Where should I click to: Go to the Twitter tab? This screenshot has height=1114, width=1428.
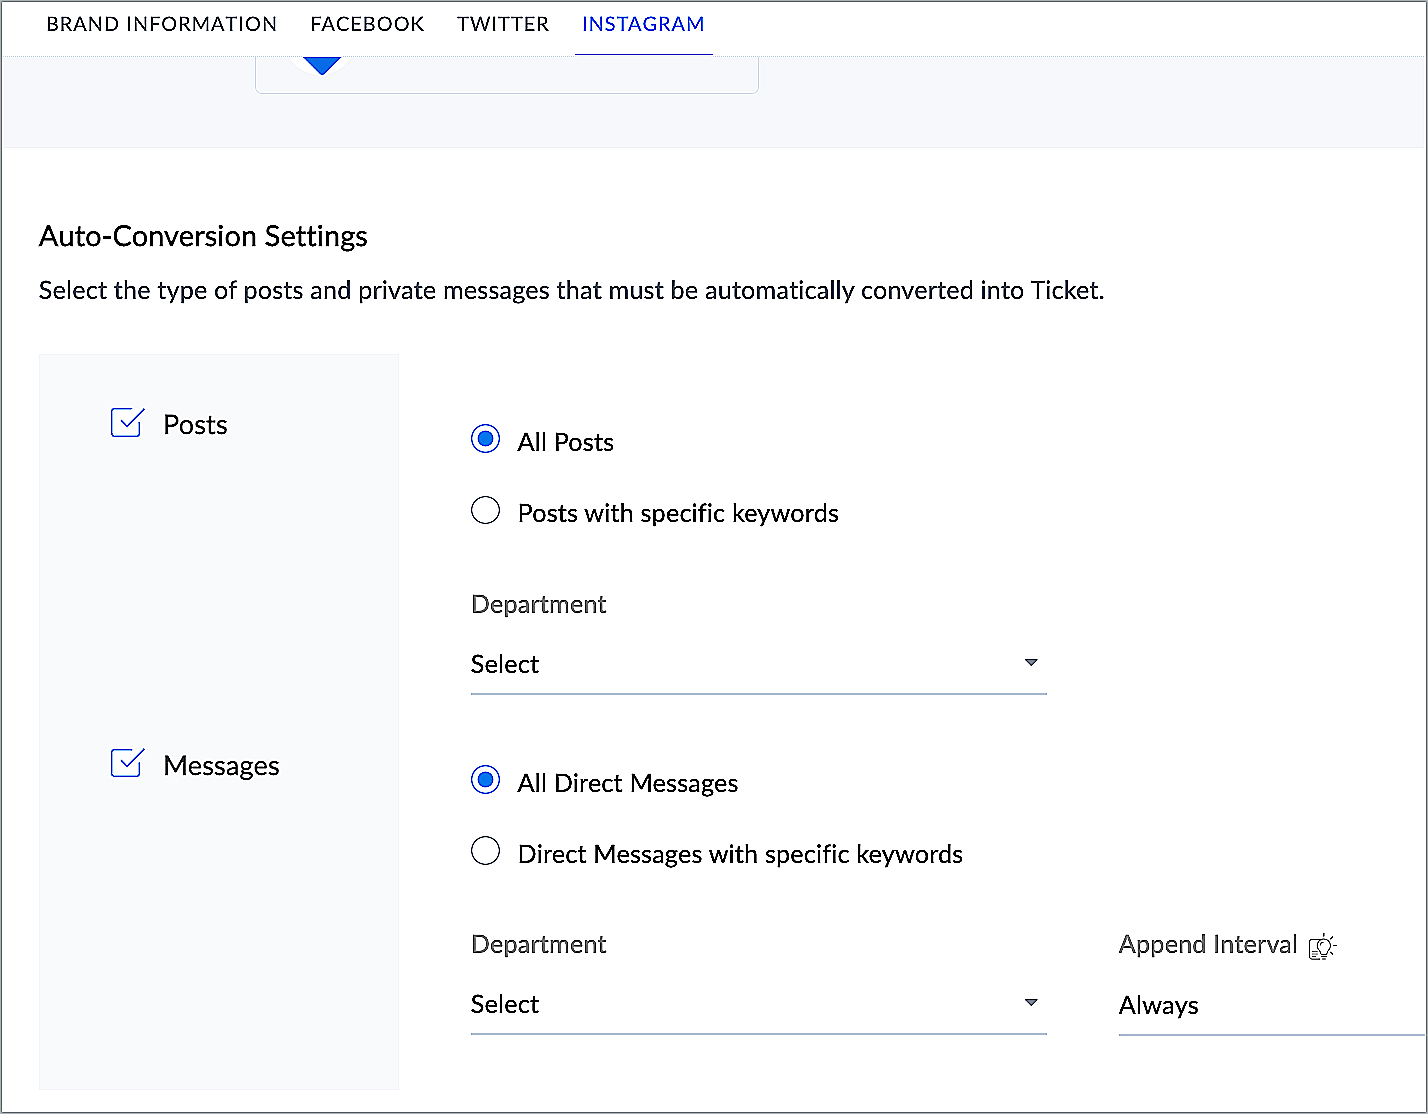coord(503,24)
